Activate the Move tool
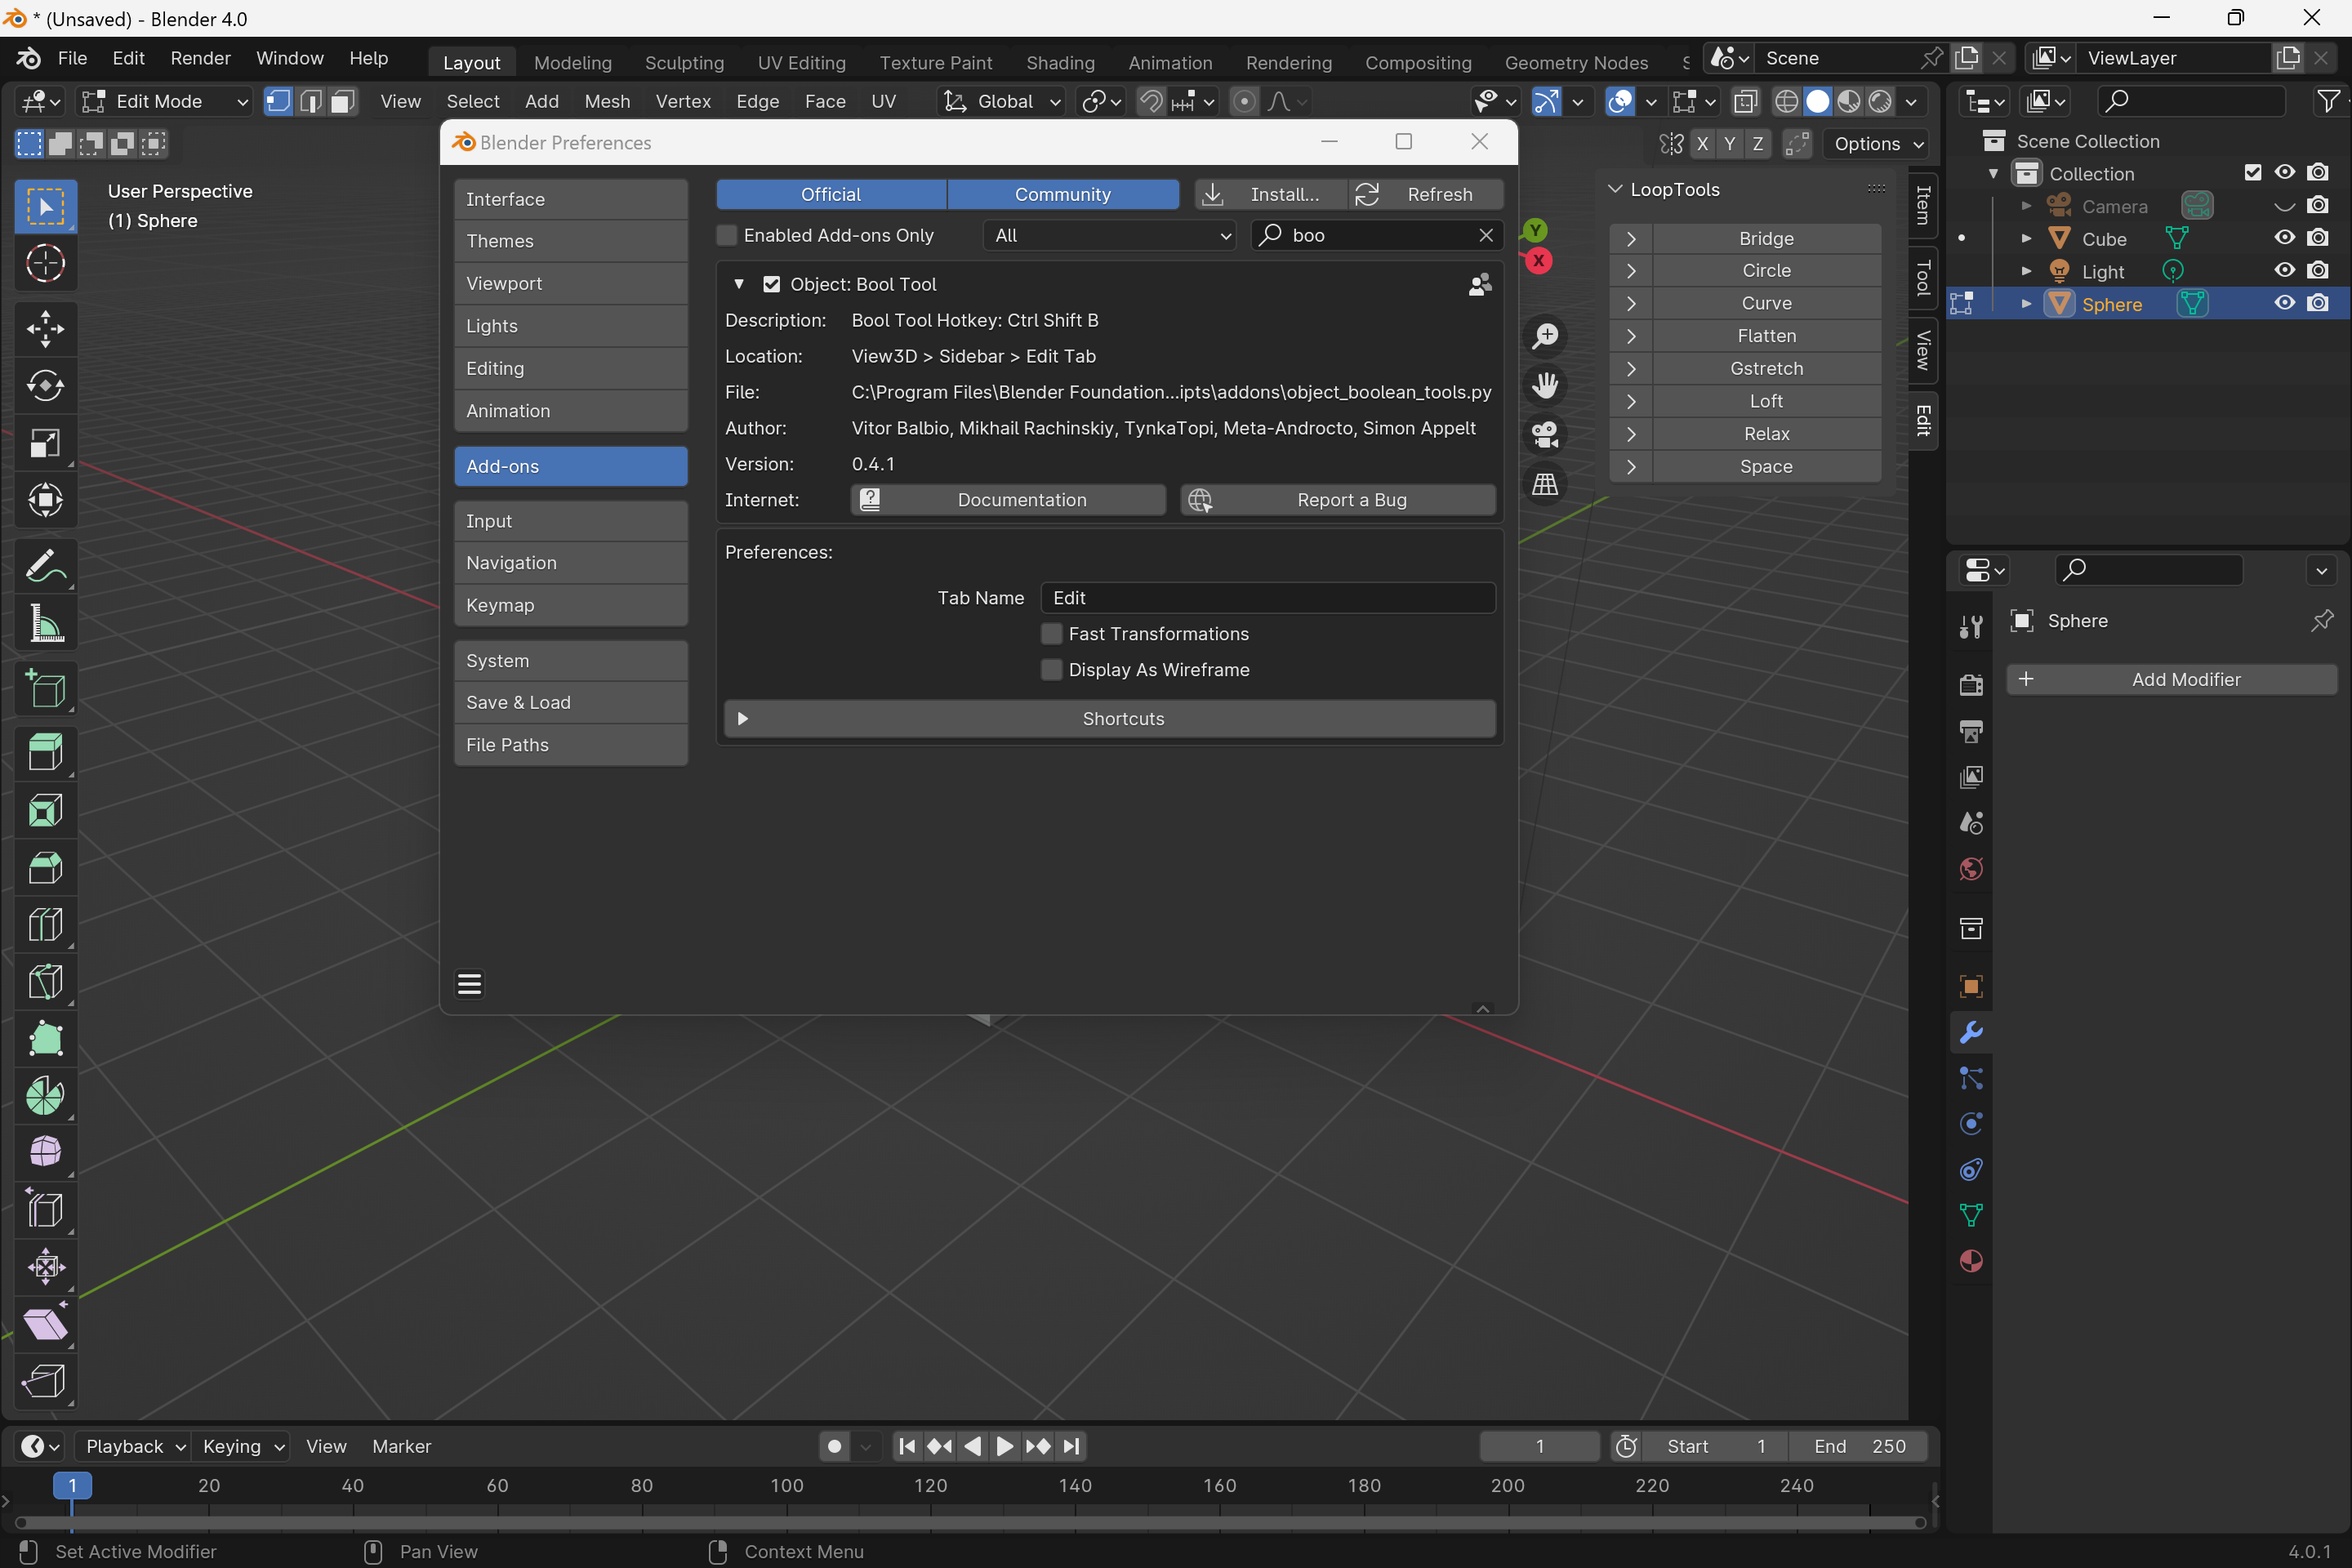2352x1568 pixels. click(x=45, y=328)
